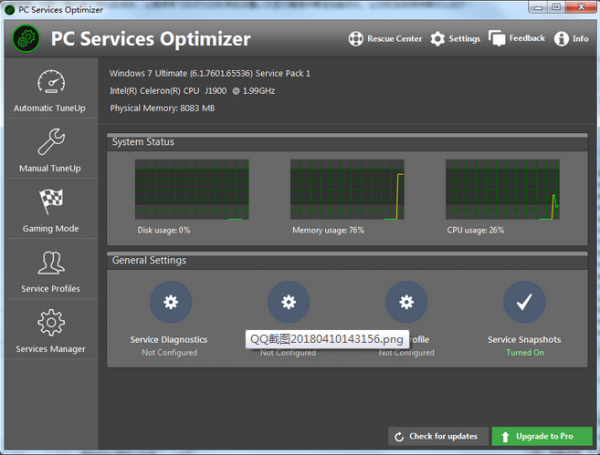Click Check for updates button

[438, 436]
